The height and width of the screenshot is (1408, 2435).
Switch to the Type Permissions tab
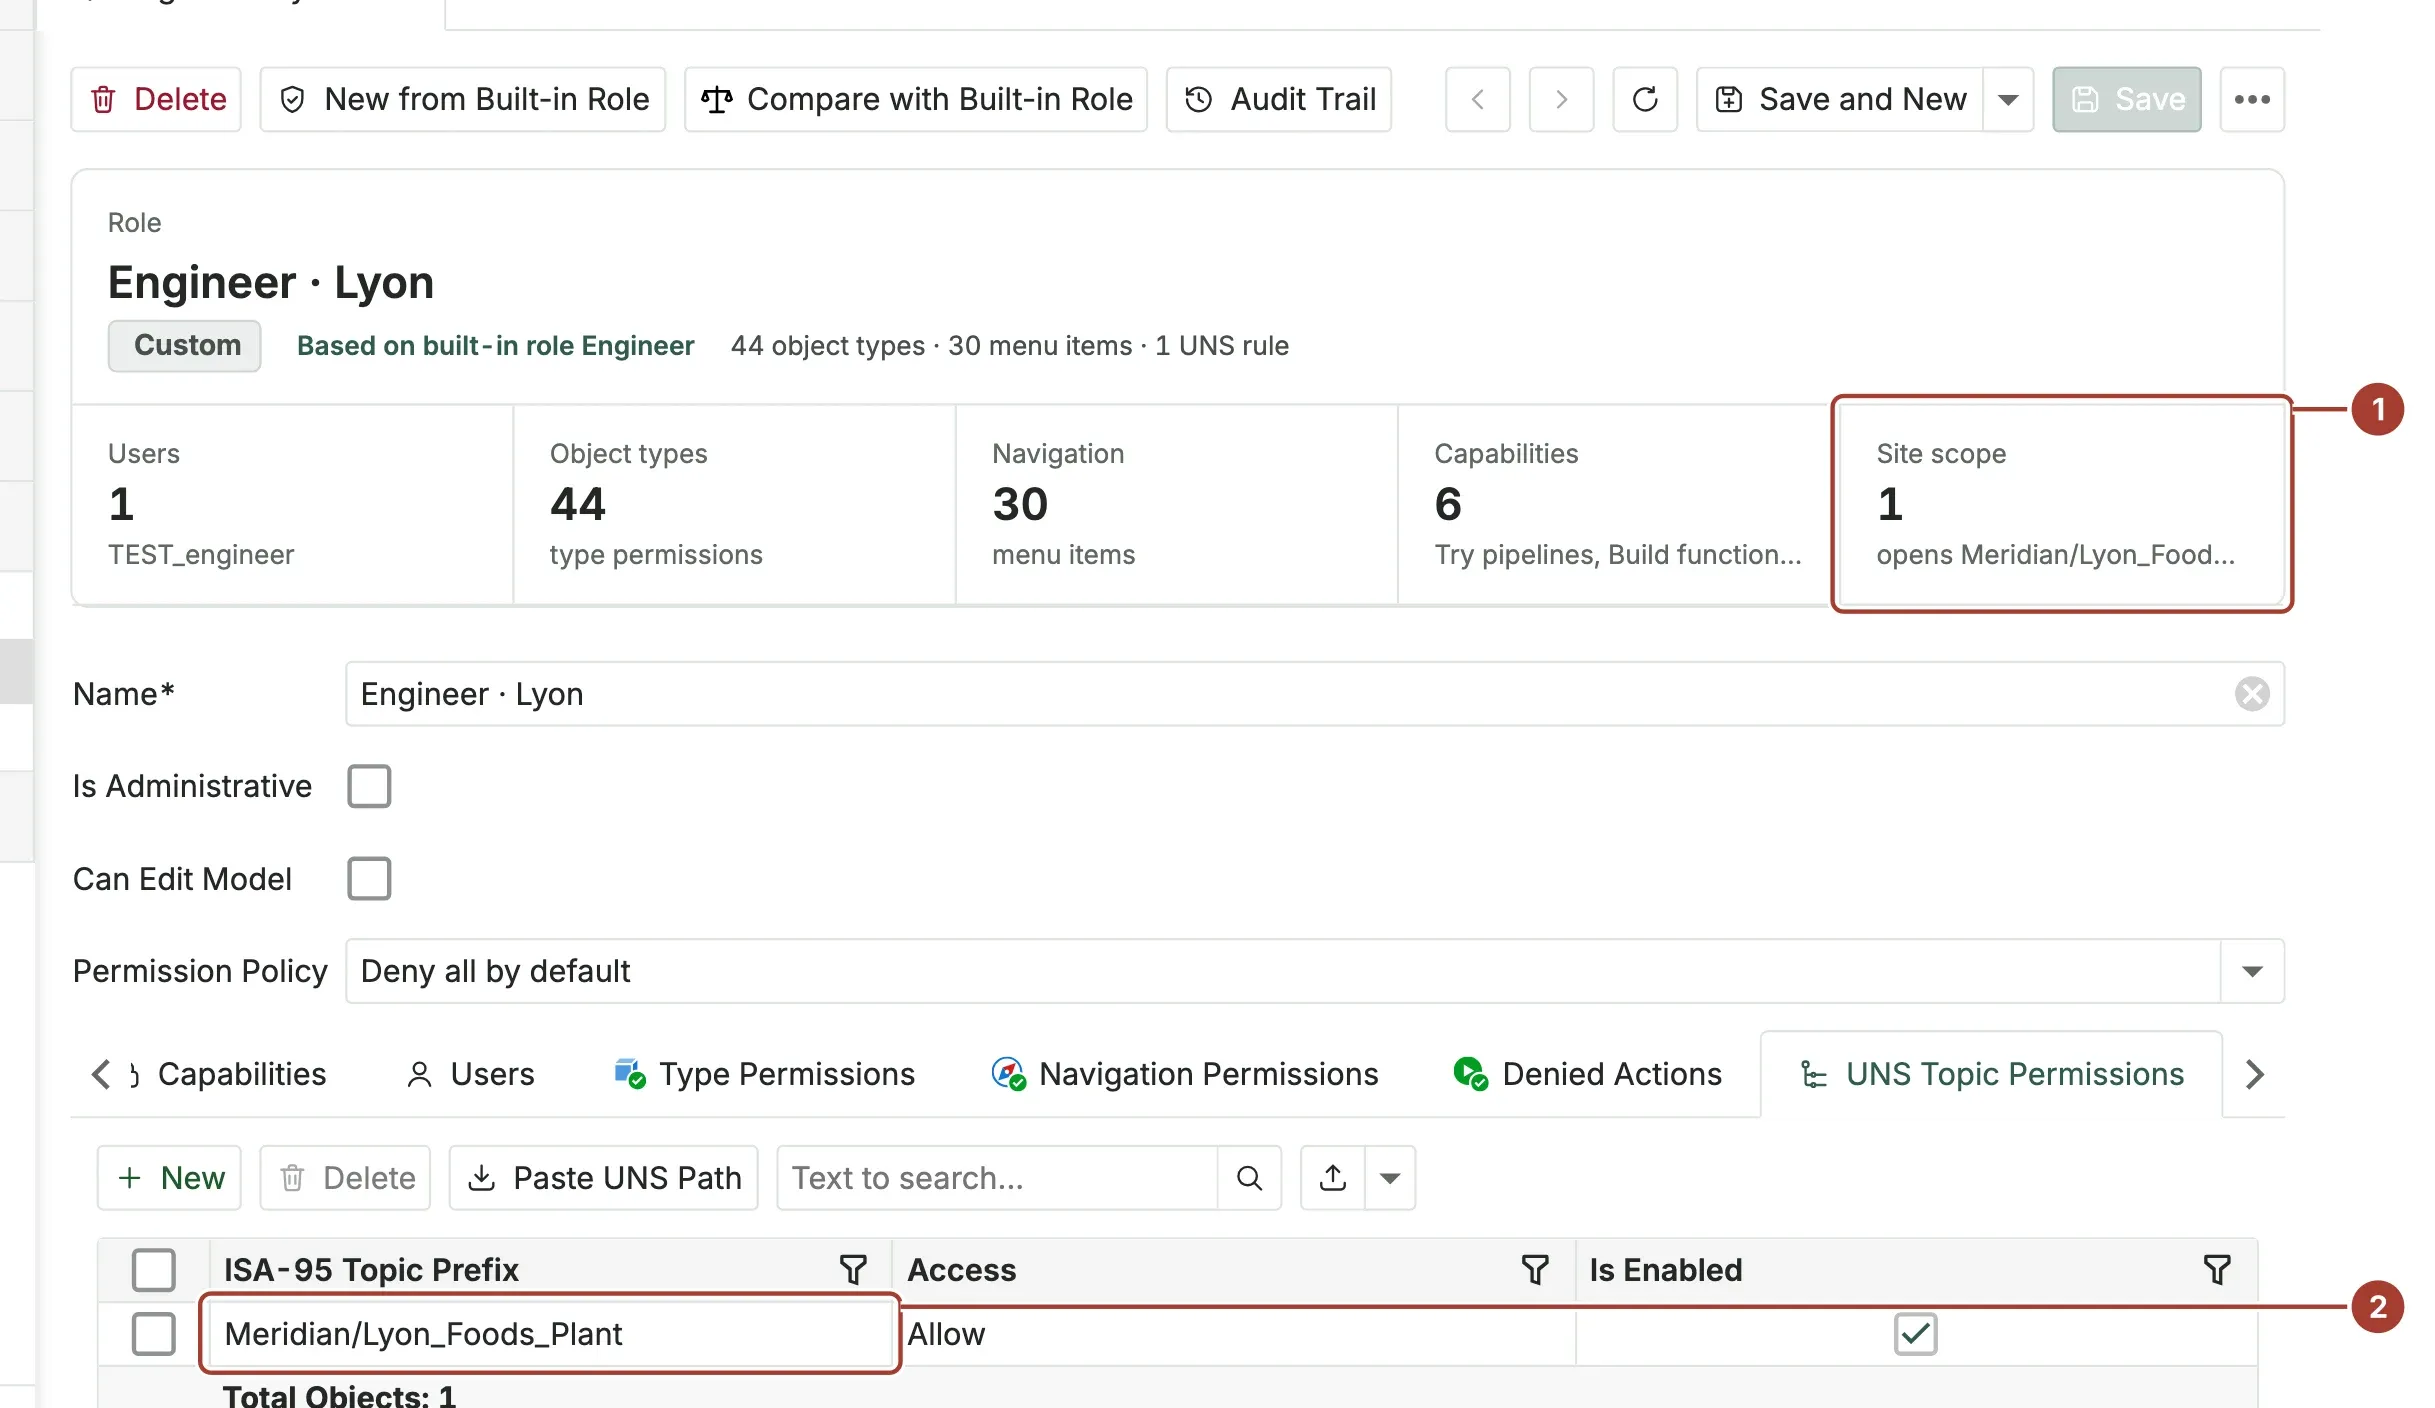[764, 1074]
